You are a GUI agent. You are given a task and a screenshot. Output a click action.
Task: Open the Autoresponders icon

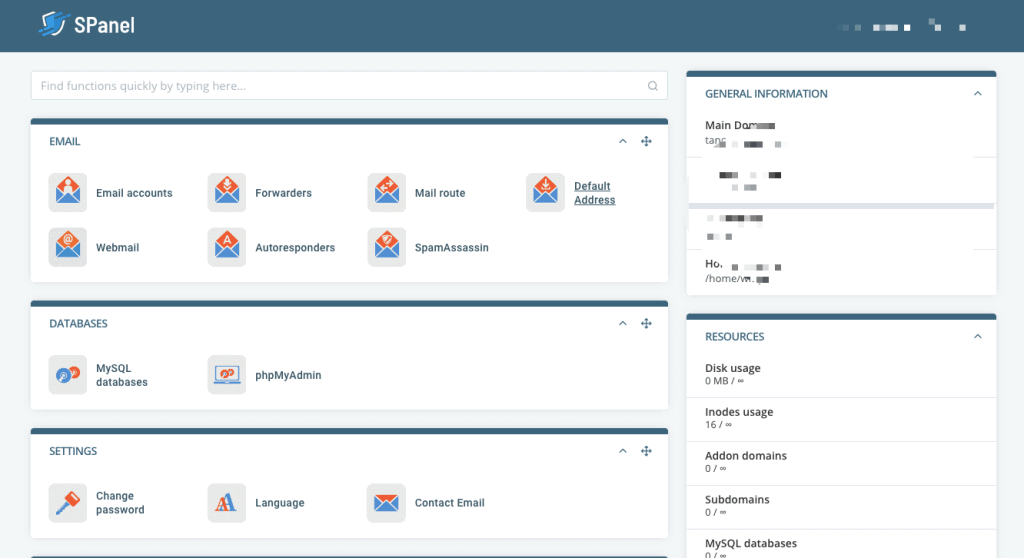pos(227,247)
